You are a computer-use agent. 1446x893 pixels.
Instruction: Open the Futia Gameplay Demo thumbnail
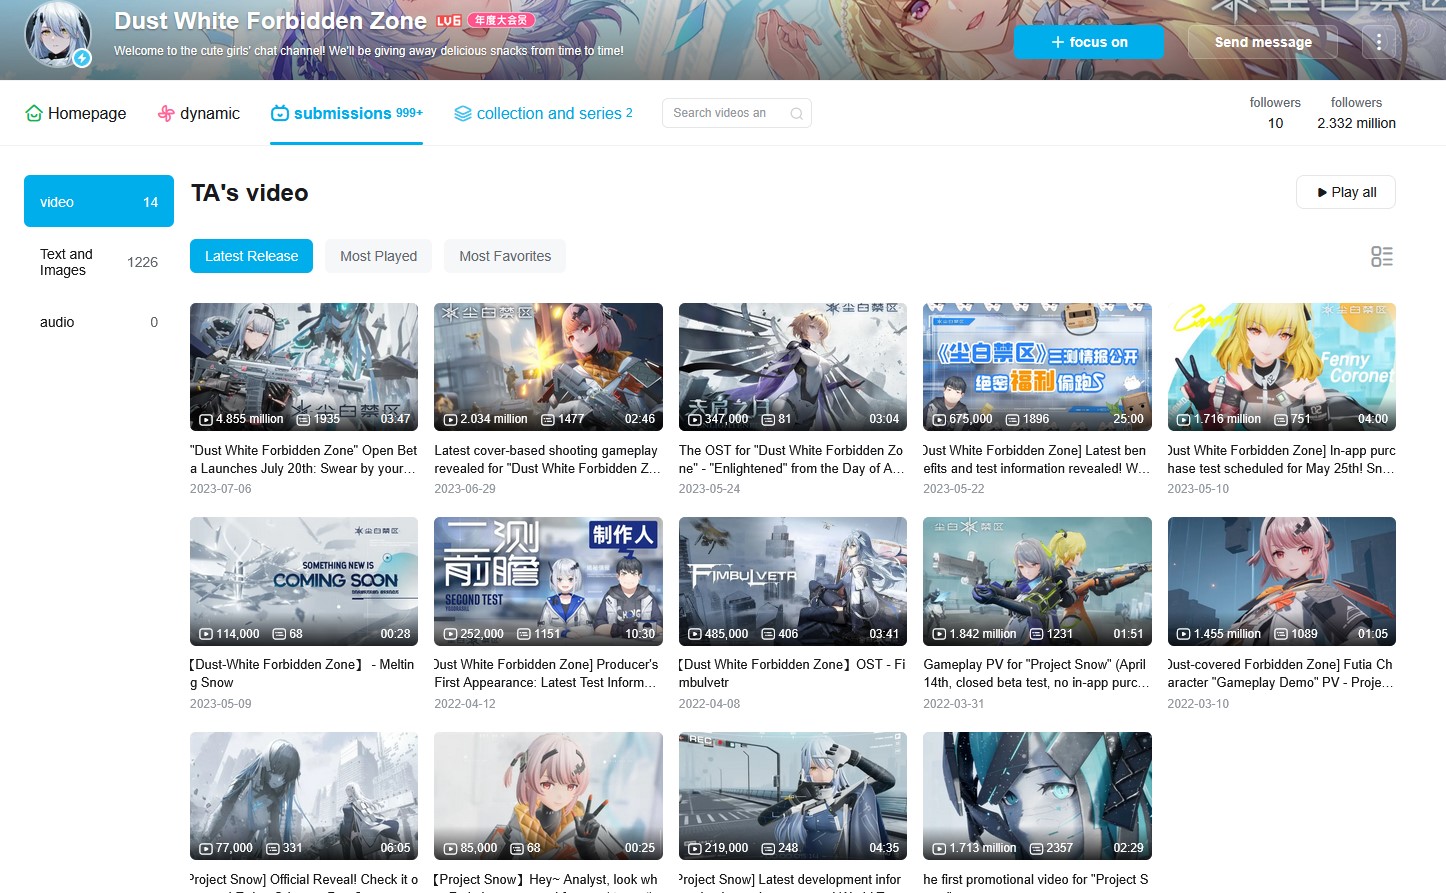coord(1282,581)
